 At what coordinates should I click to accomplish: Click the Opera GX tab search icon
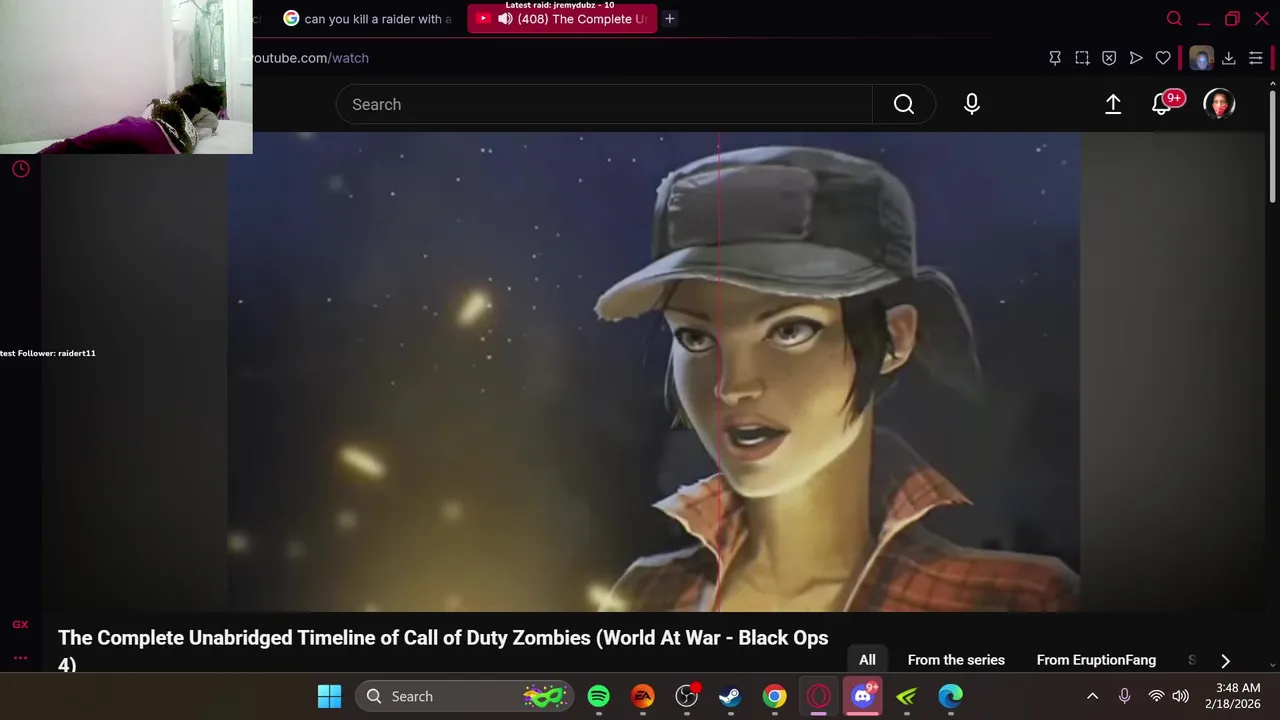point(1174,18)
